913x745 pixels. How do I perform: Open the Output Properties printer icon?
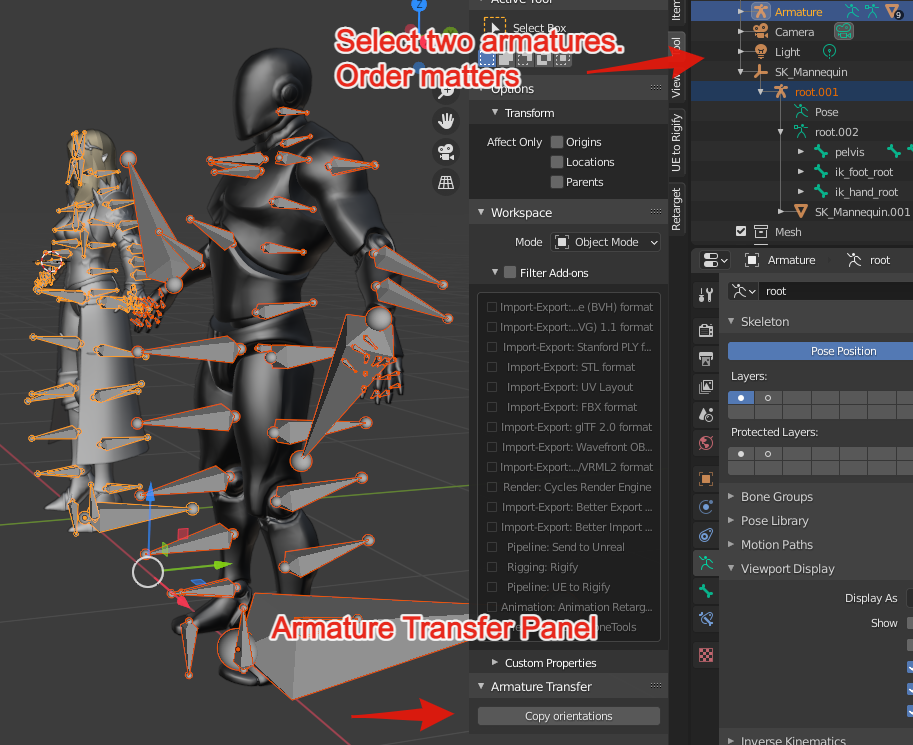click(705, 358)
